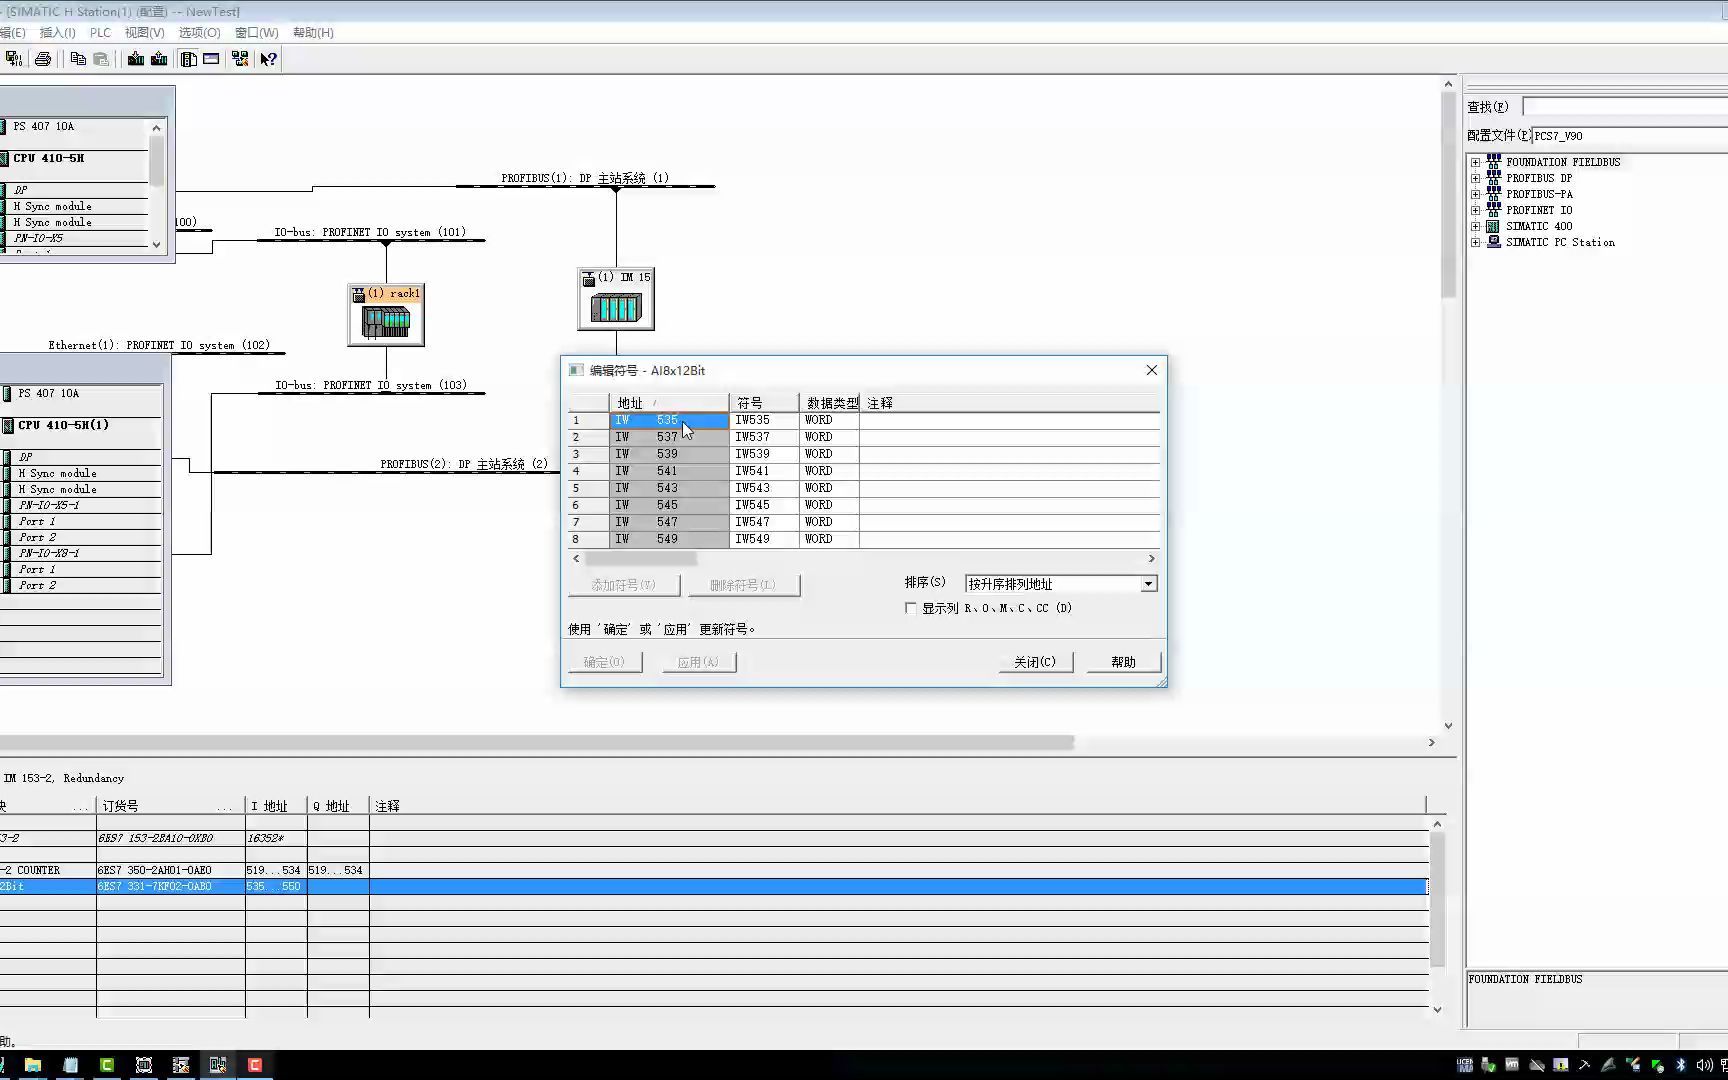Click the Address (地址) column header

coord(669,403)
